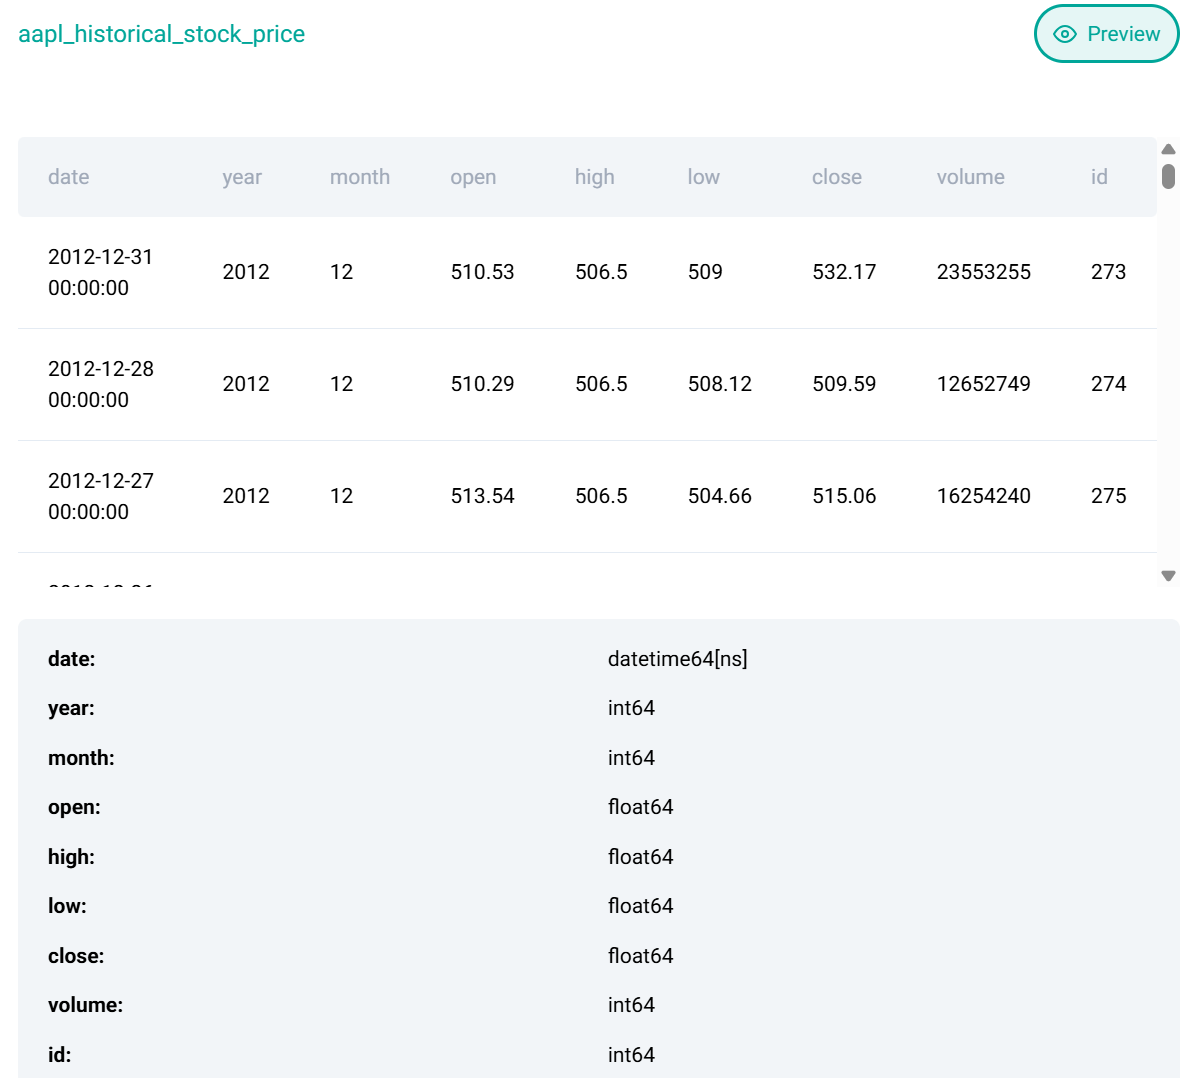Click id value 273
1186x1078 pixels.
(1108, 272)
